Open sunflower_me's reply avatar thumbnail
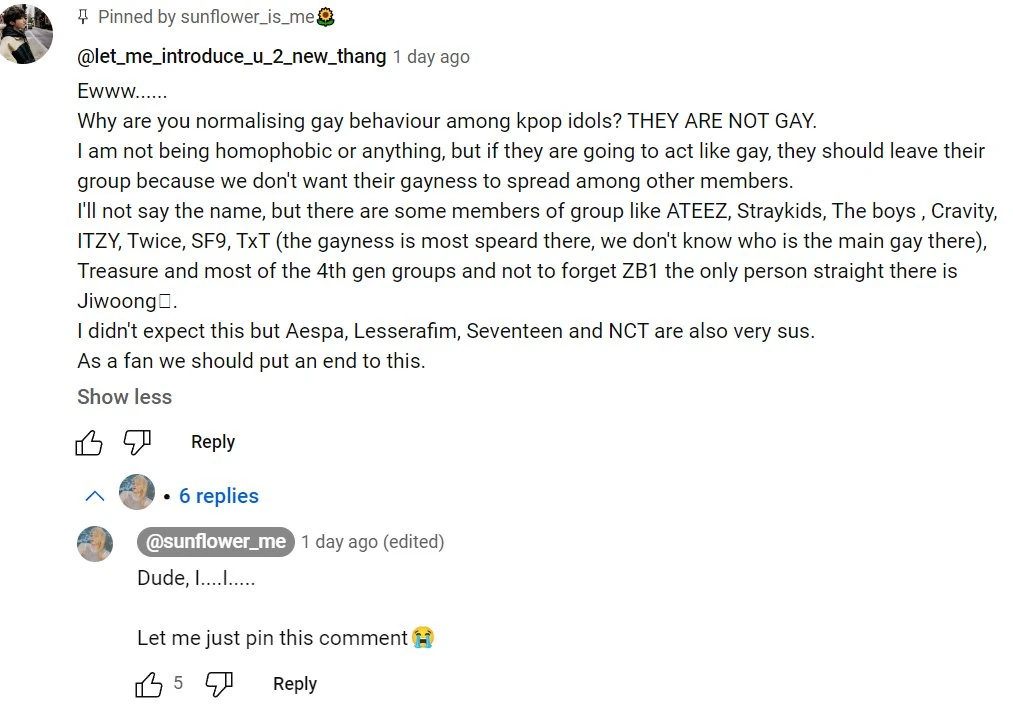1013x705 pixels. [x=94, y=543]
